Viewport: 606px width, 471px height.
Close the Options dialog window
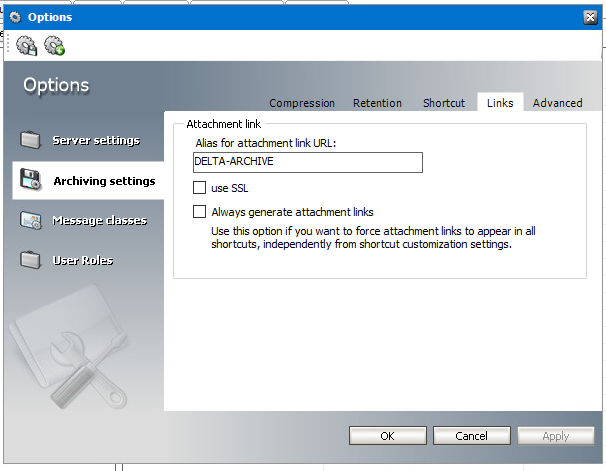(x=590, y=17)
